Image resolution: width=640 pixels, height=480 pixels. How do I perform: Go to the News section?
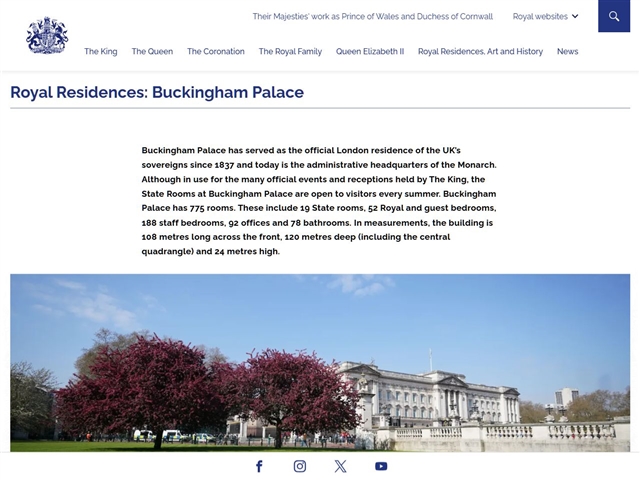(x=567, y=51)
